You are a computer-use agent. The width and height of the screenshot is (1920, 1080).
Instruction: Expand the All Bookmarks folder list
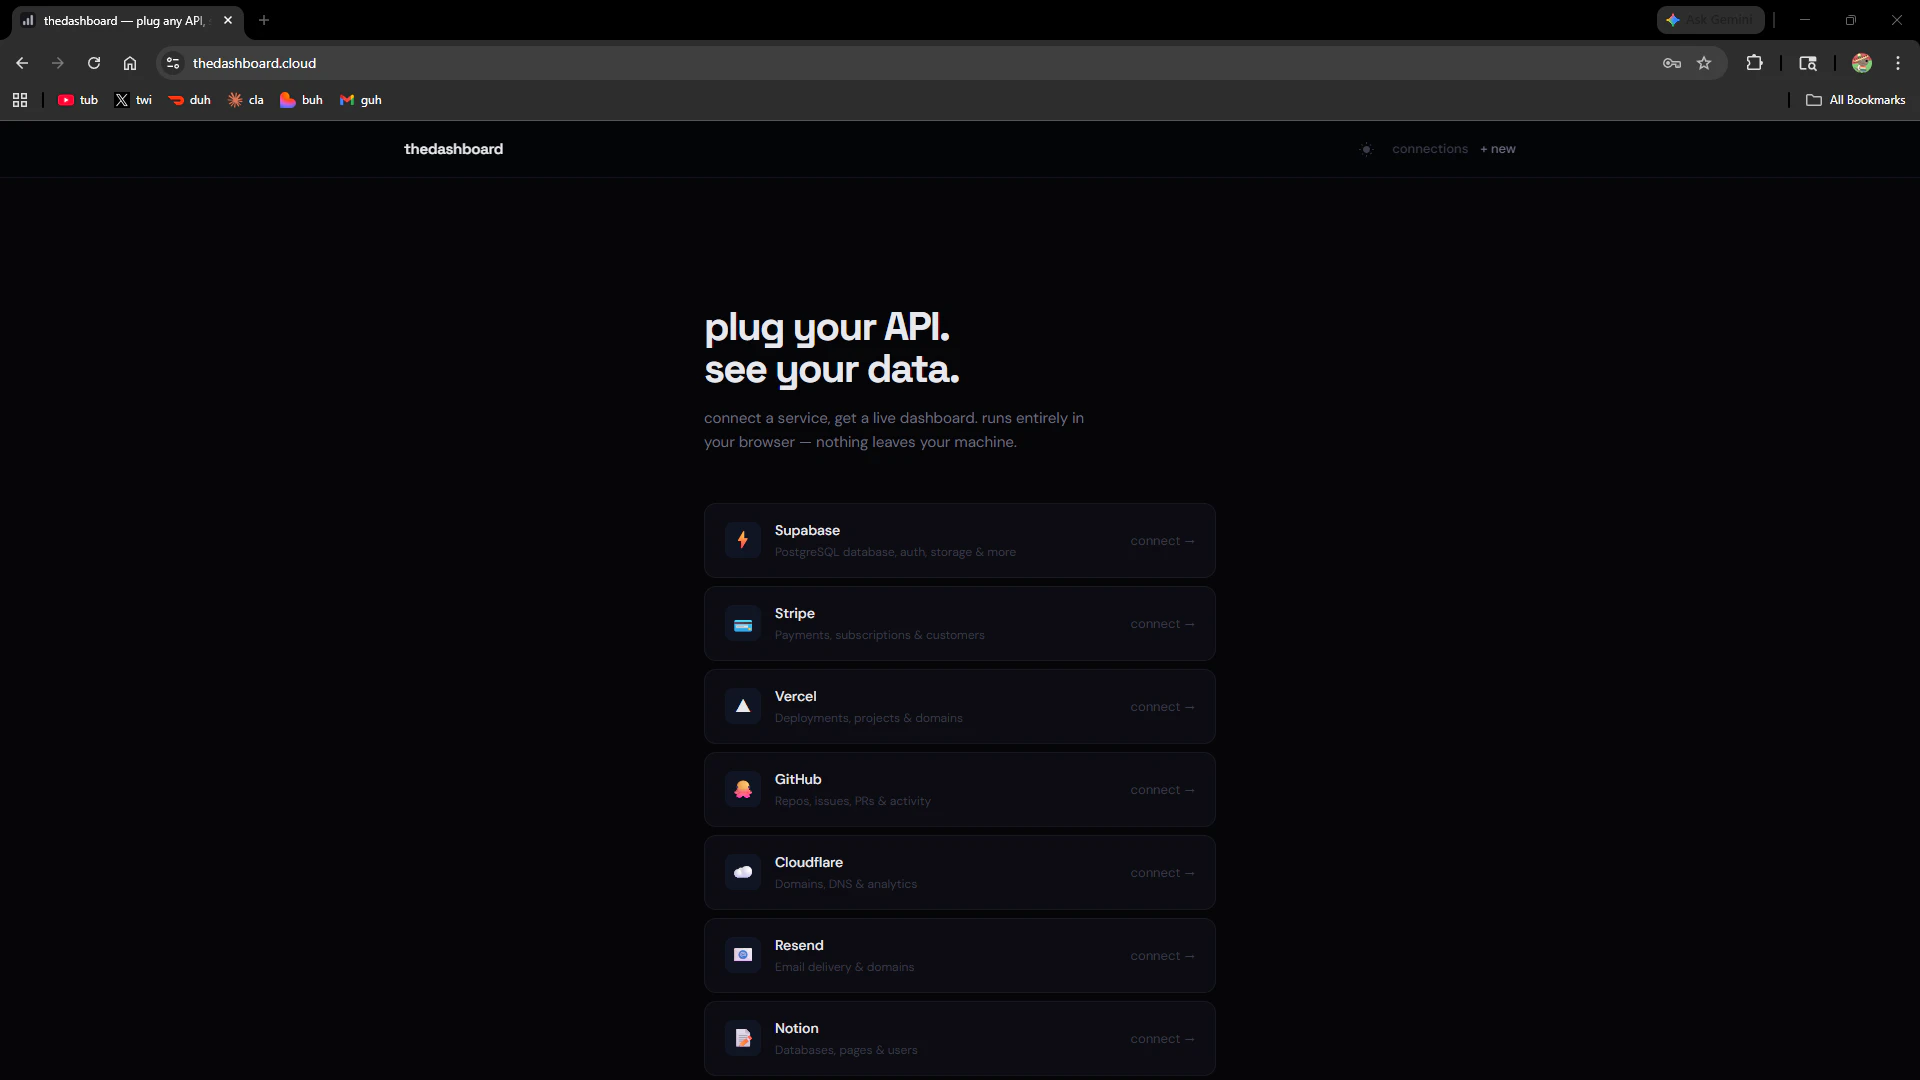[1856, 99]
